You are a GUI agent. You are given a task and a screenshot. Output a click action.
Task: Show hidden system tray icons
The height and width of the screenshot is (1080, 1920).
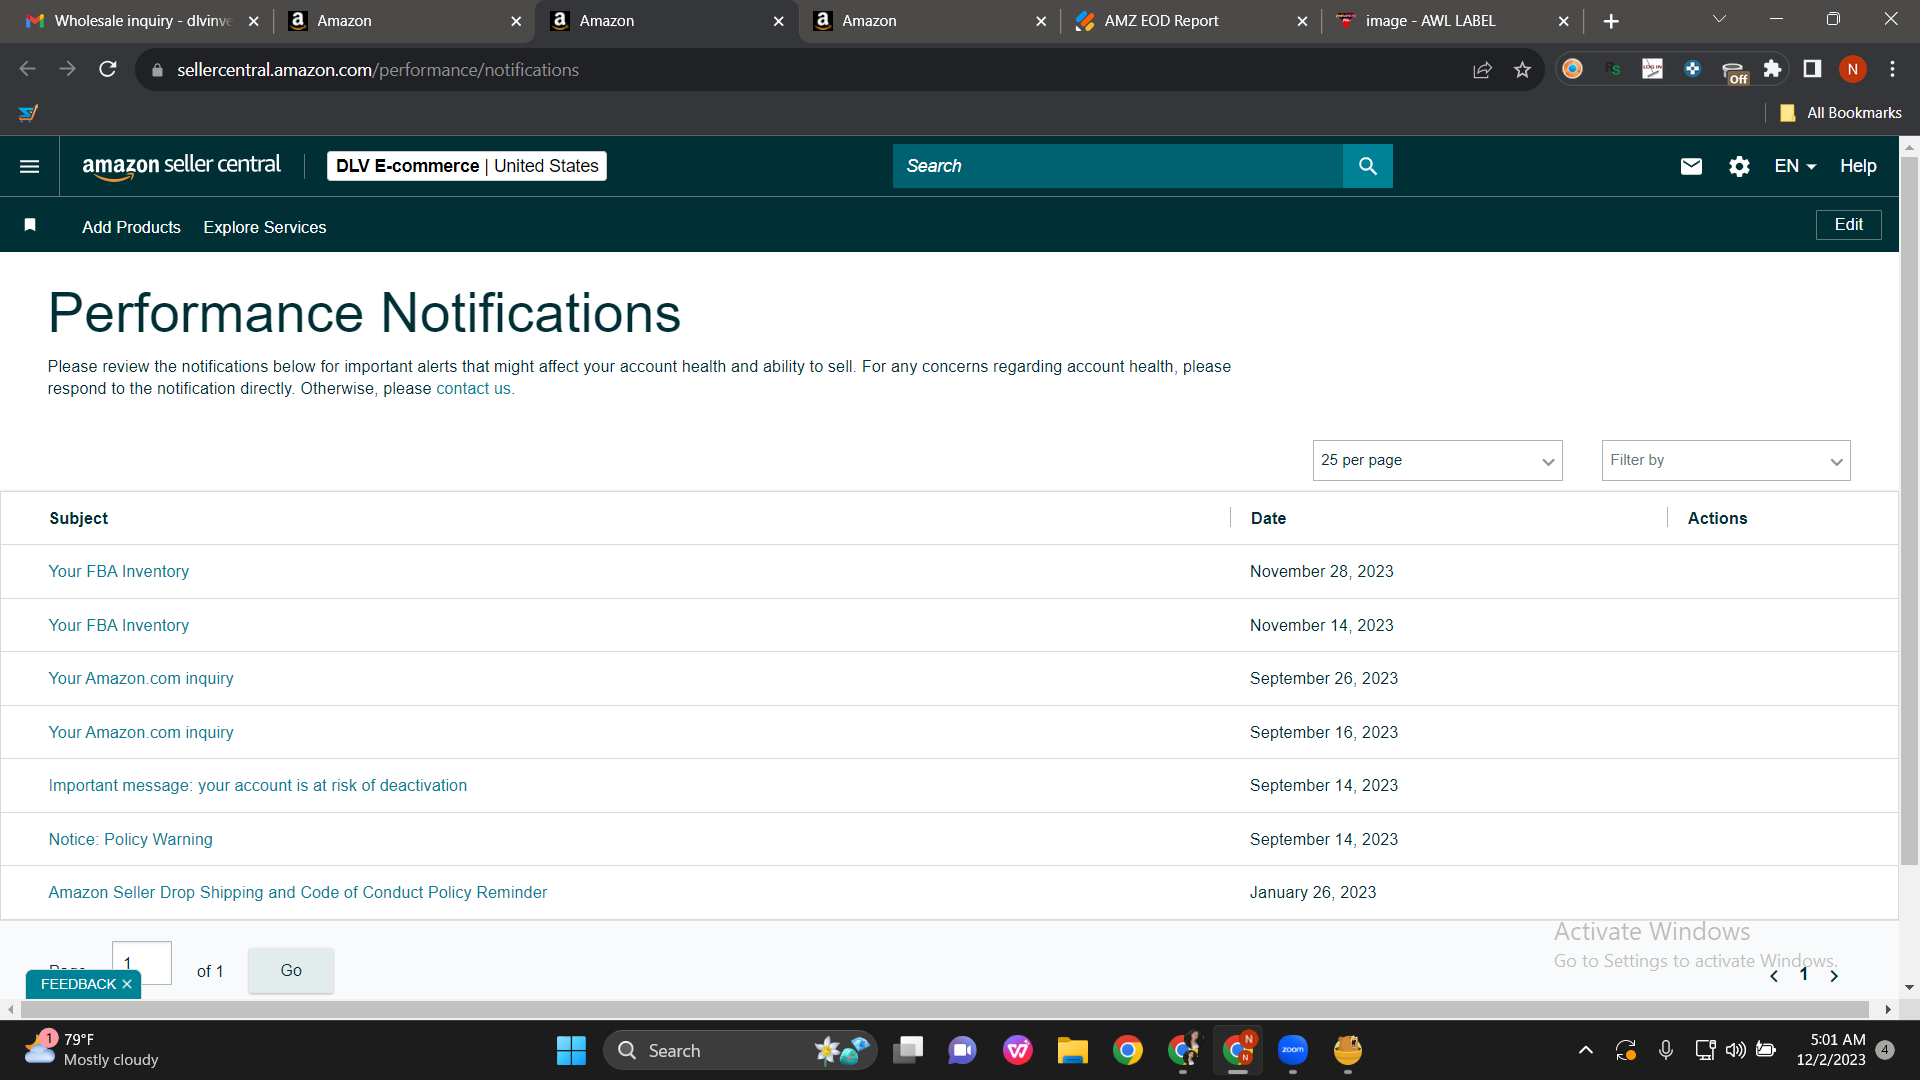click(x=1585, y=1050)
